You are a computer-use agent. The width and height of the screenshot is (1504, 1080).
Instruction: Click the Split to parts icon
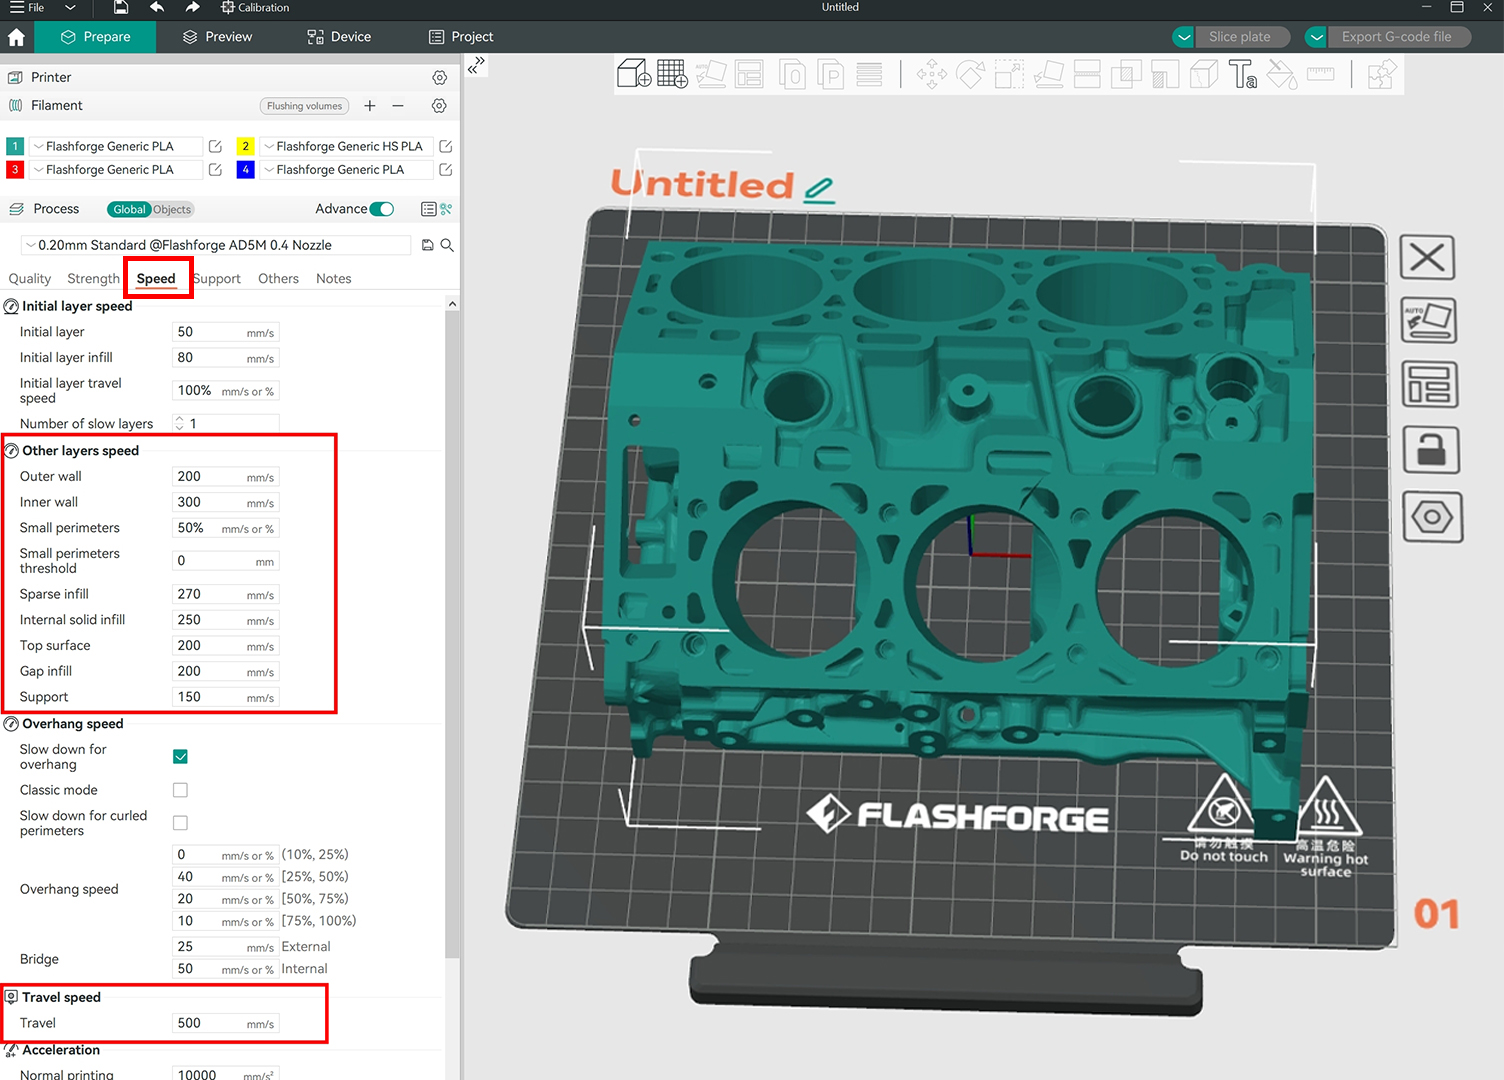tap(830, 75)
